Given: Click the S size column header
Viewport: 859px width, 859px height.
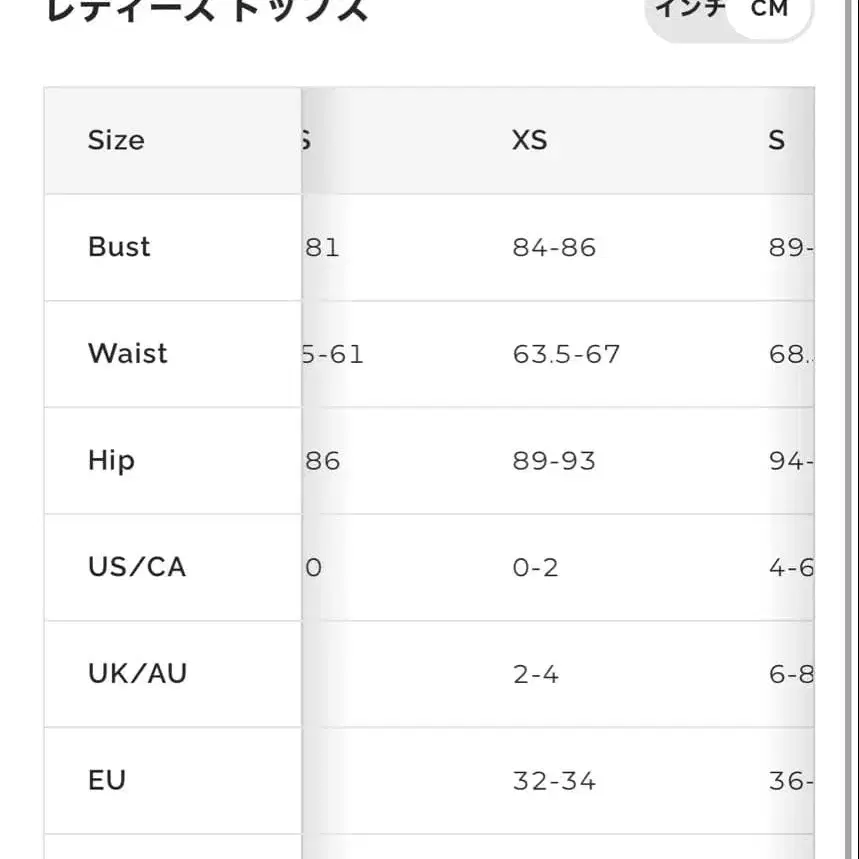Looking at the screenshot, I should (777, 140).
